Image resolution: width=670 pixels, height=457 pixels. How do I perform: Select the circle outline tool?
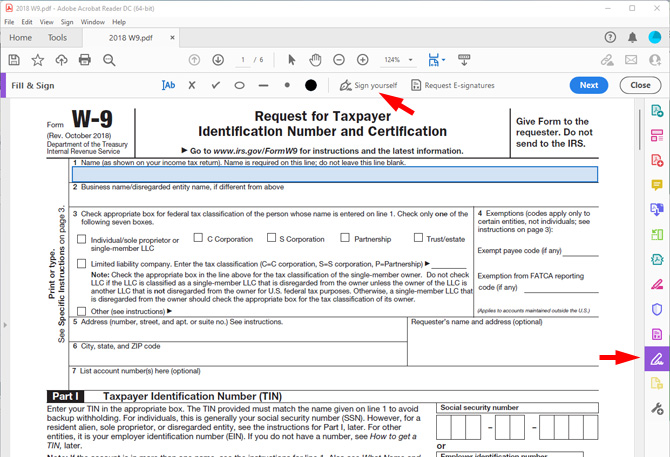(239, 85)
